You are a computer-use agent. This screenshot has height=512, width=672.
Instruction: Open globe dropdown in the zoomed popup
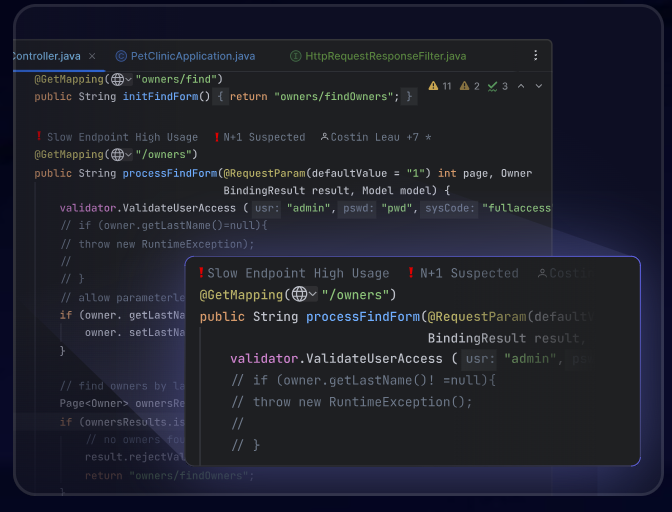[304, 294]
